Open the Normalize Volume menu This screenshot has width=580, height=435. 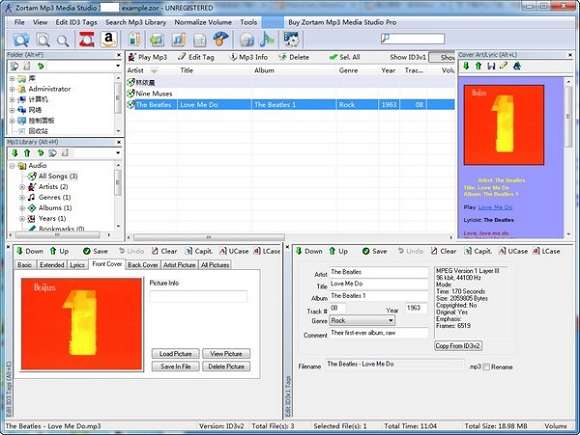coord(203,22)
